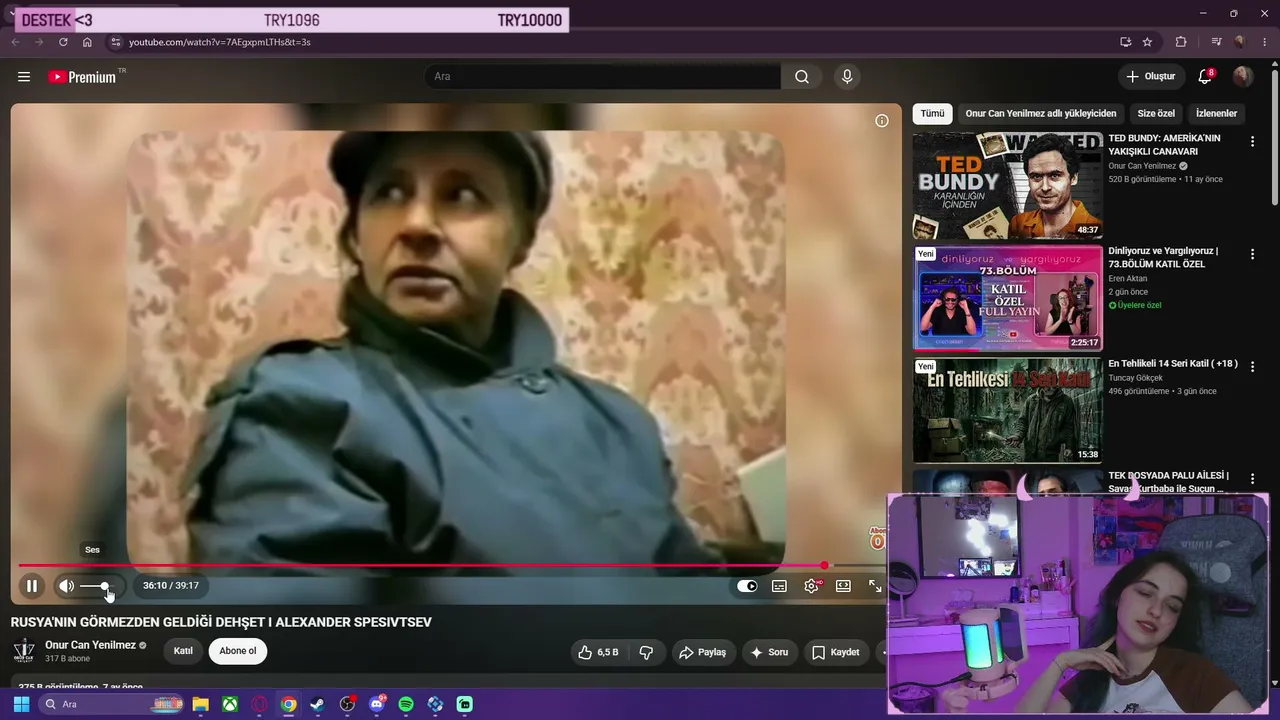Open the Windows Start menu

[x=21, y=704]
